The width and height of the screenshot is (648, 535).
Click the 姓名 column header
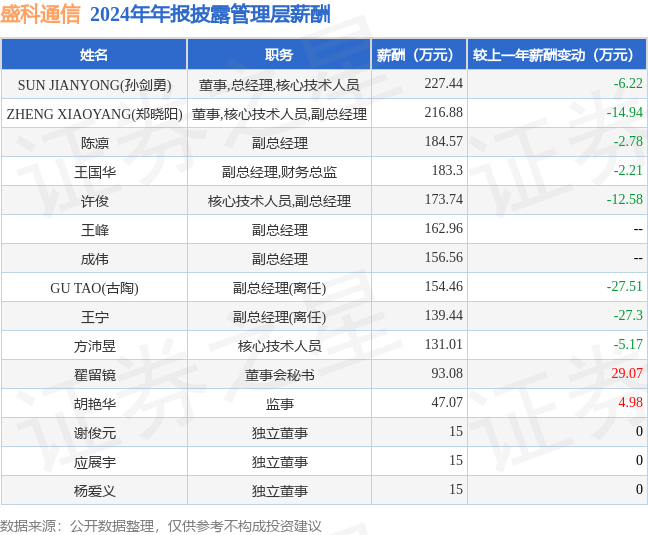click(94, 55)
